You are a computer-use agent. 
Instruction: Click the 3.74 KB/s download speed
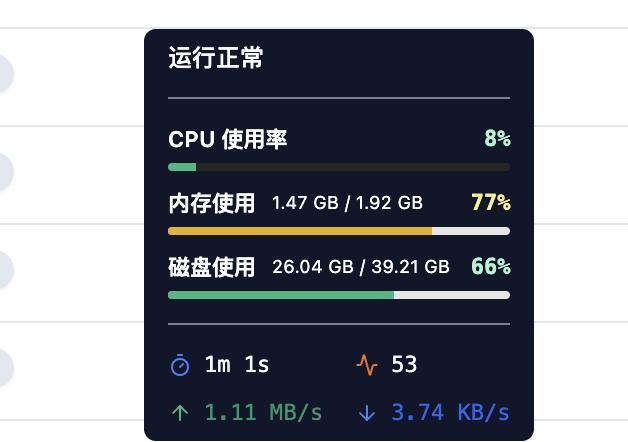pos(450,412)
